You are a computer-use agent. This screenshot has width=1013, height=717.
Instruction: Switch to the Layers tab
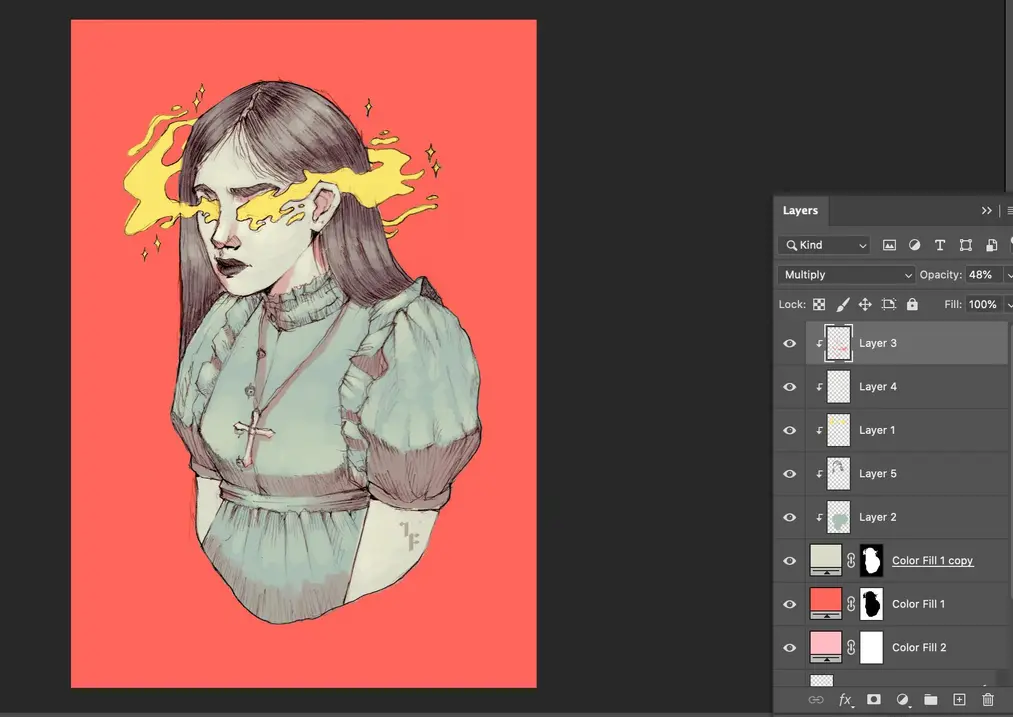[800, 210]
